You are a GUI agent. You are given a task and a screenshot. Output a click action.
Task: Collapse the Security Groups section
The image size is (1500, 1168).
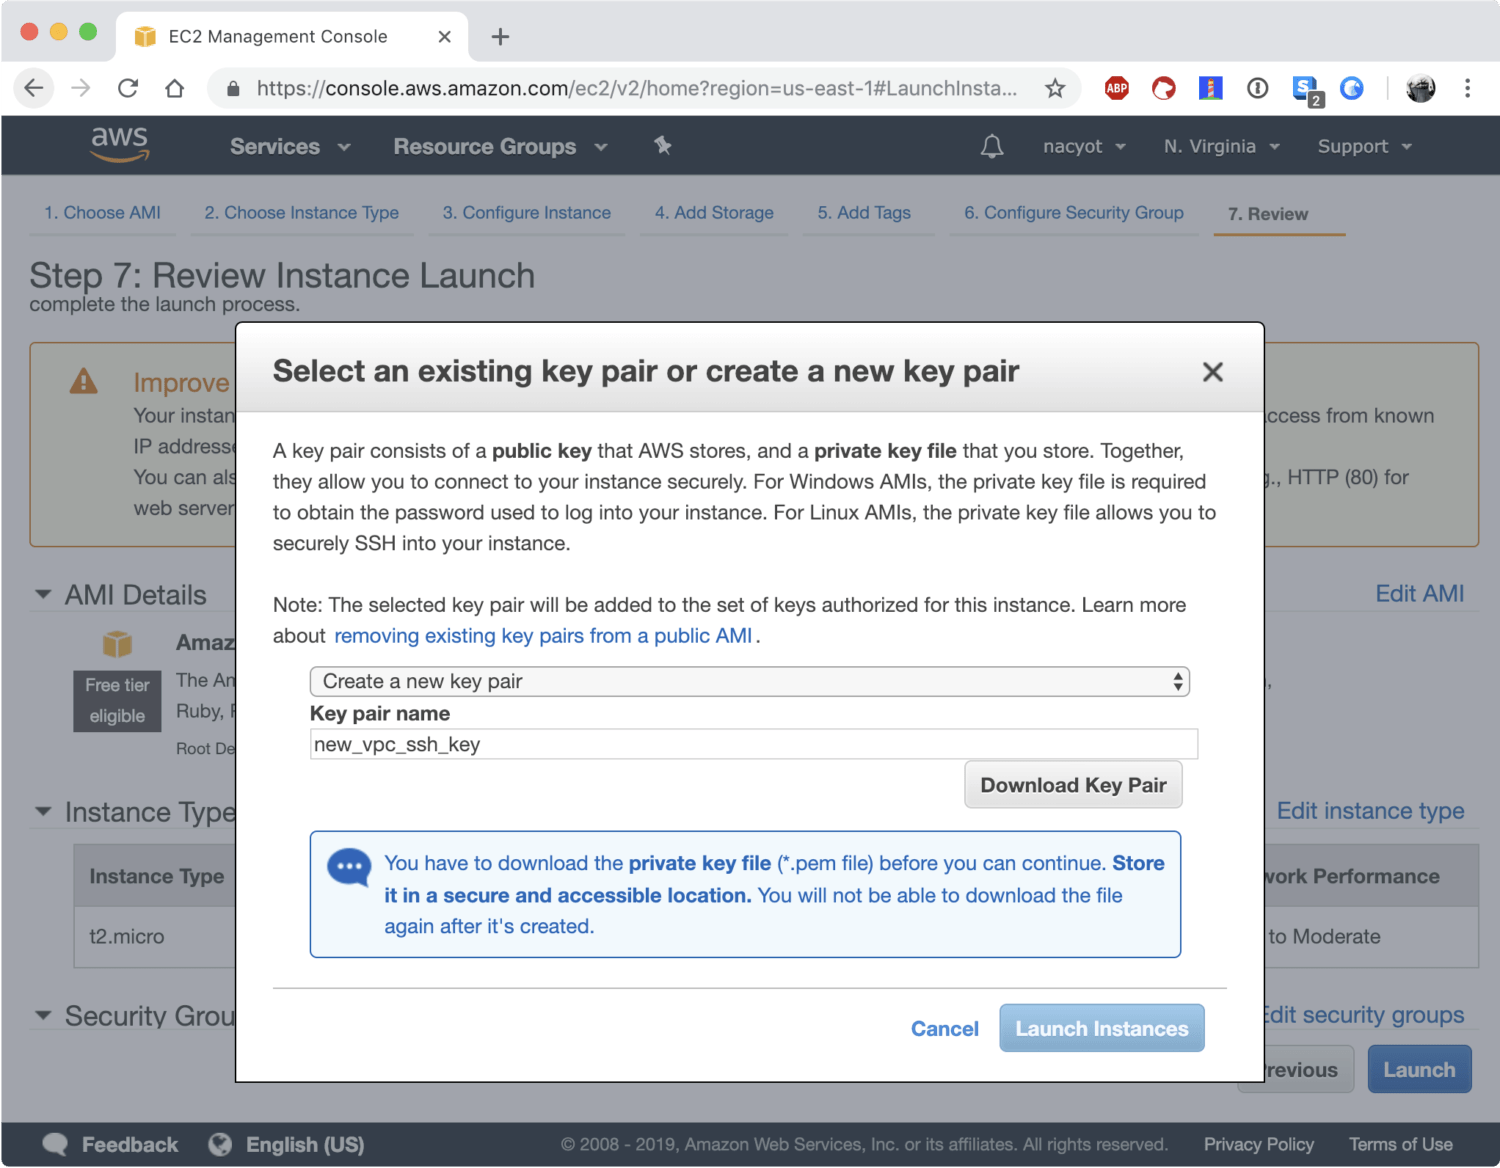43,1016
